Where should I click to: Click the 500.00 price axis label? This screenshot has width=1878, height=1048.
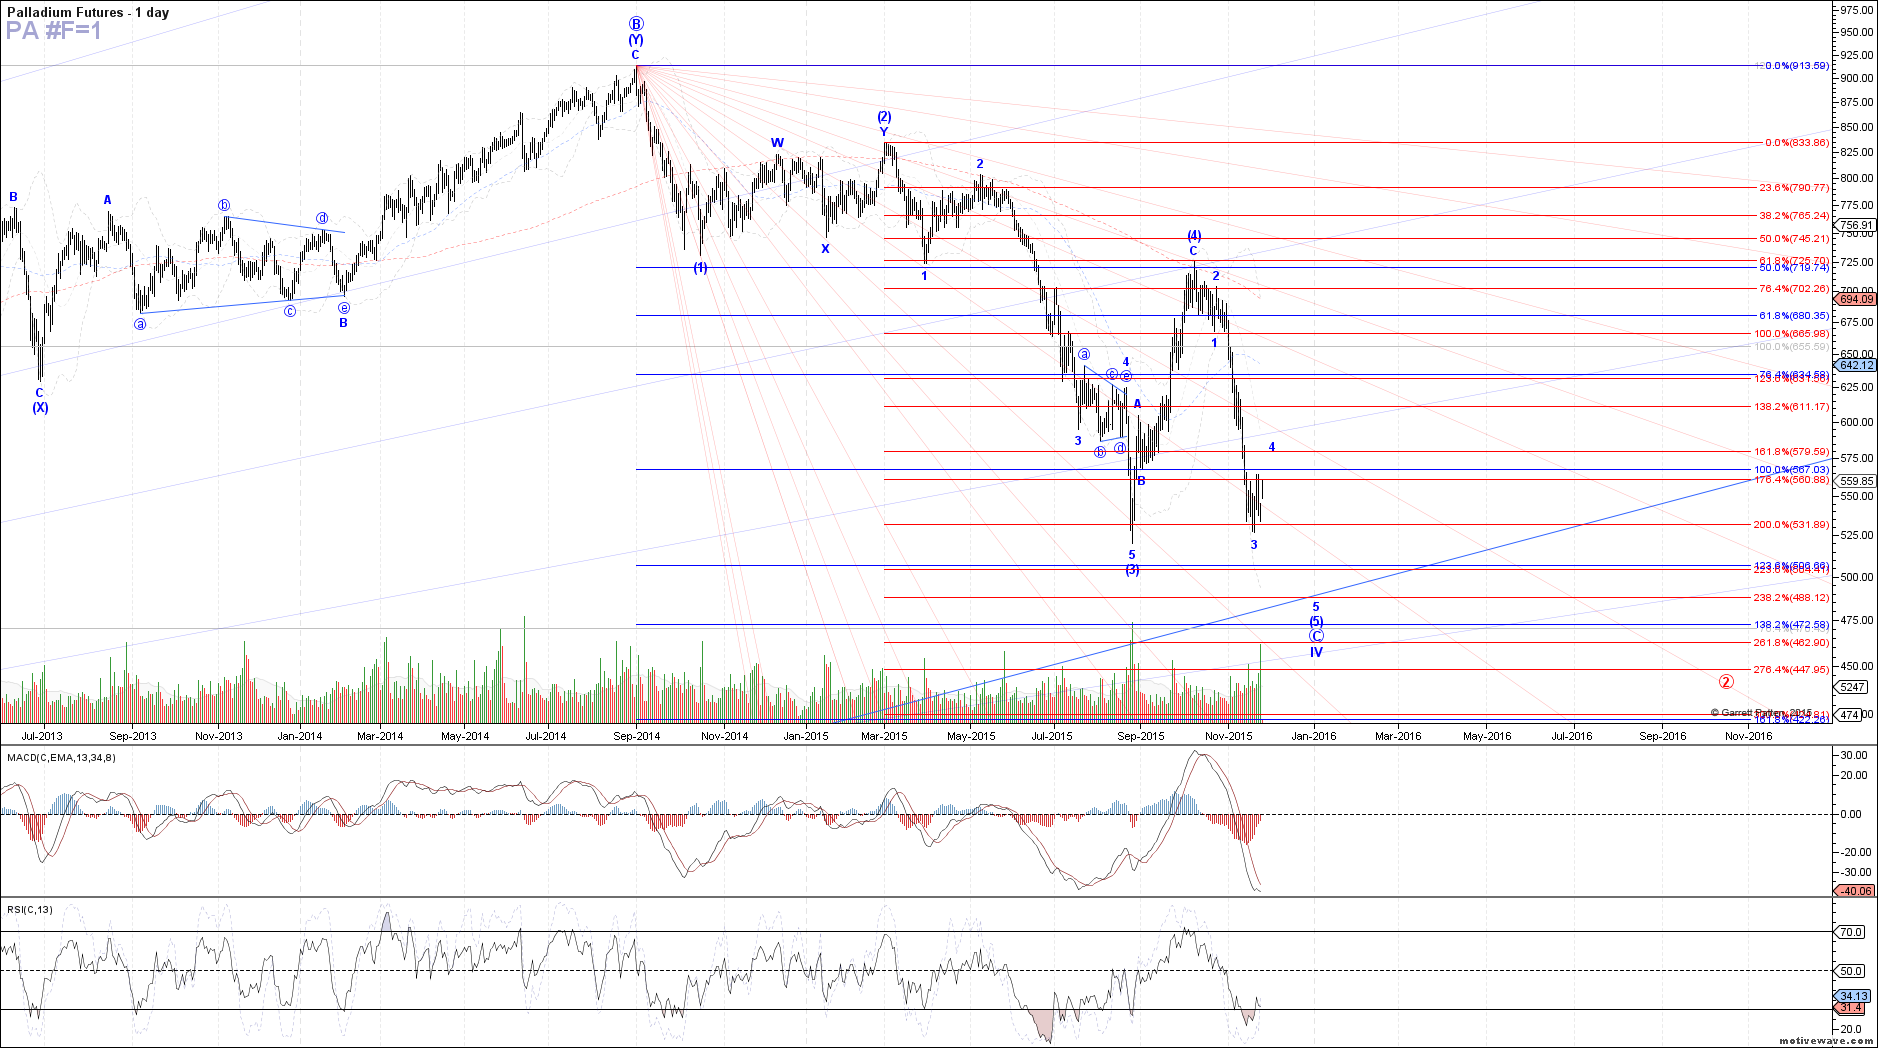pos(1856,577)
